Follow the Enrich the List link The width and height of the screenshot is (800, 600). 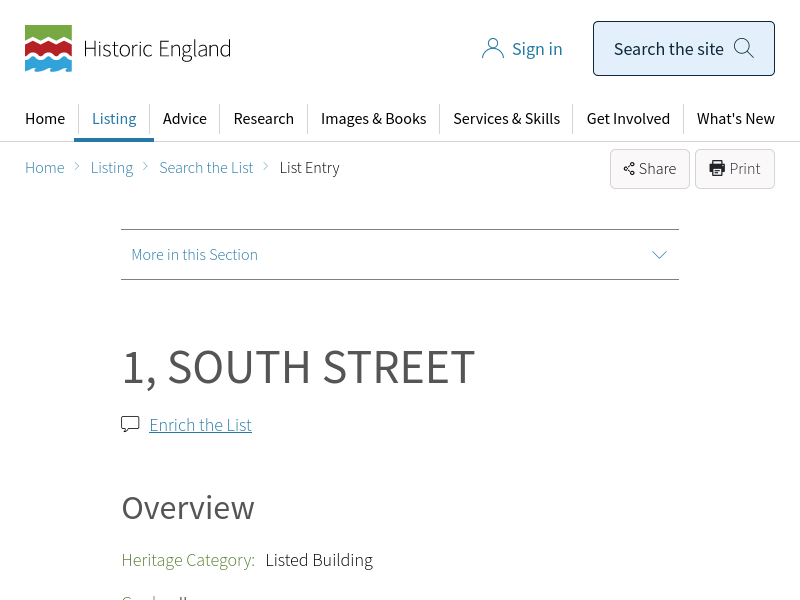click(200, 425)
